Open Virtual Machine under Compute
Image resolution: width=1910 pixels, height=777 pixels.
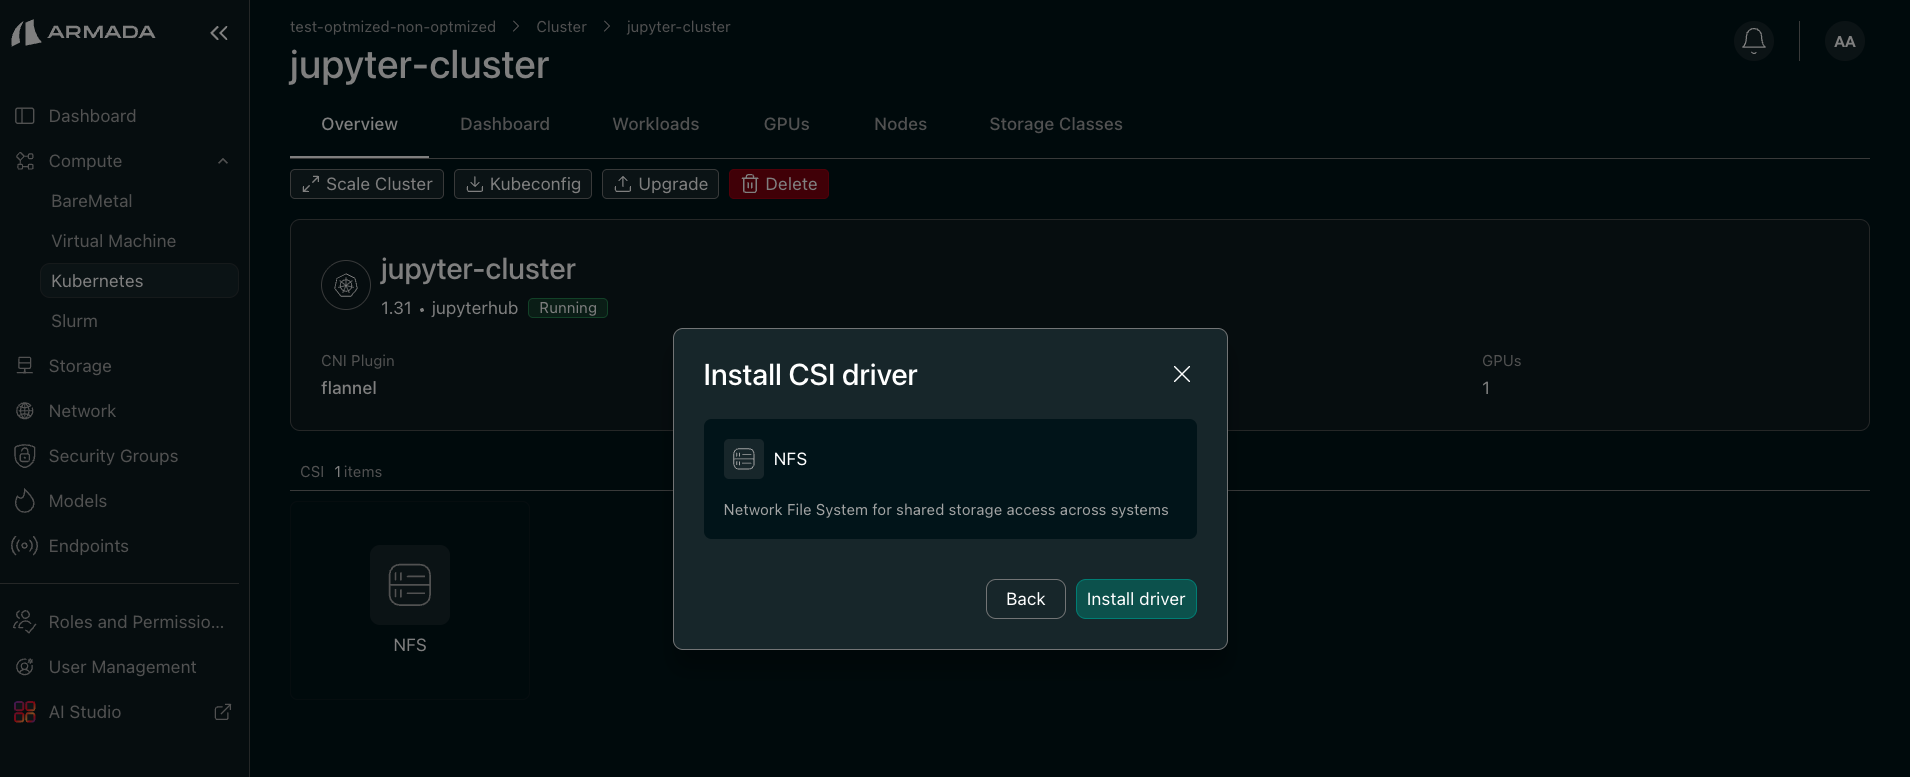(x=114, y=241)
